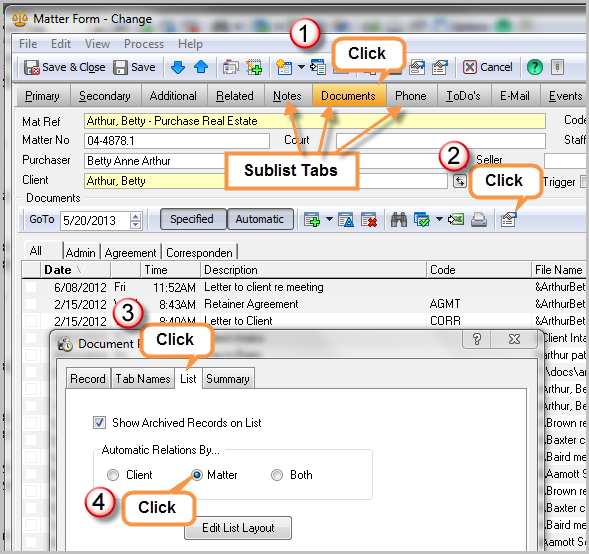Open Documents preferences icon after printer

(509, 219)
